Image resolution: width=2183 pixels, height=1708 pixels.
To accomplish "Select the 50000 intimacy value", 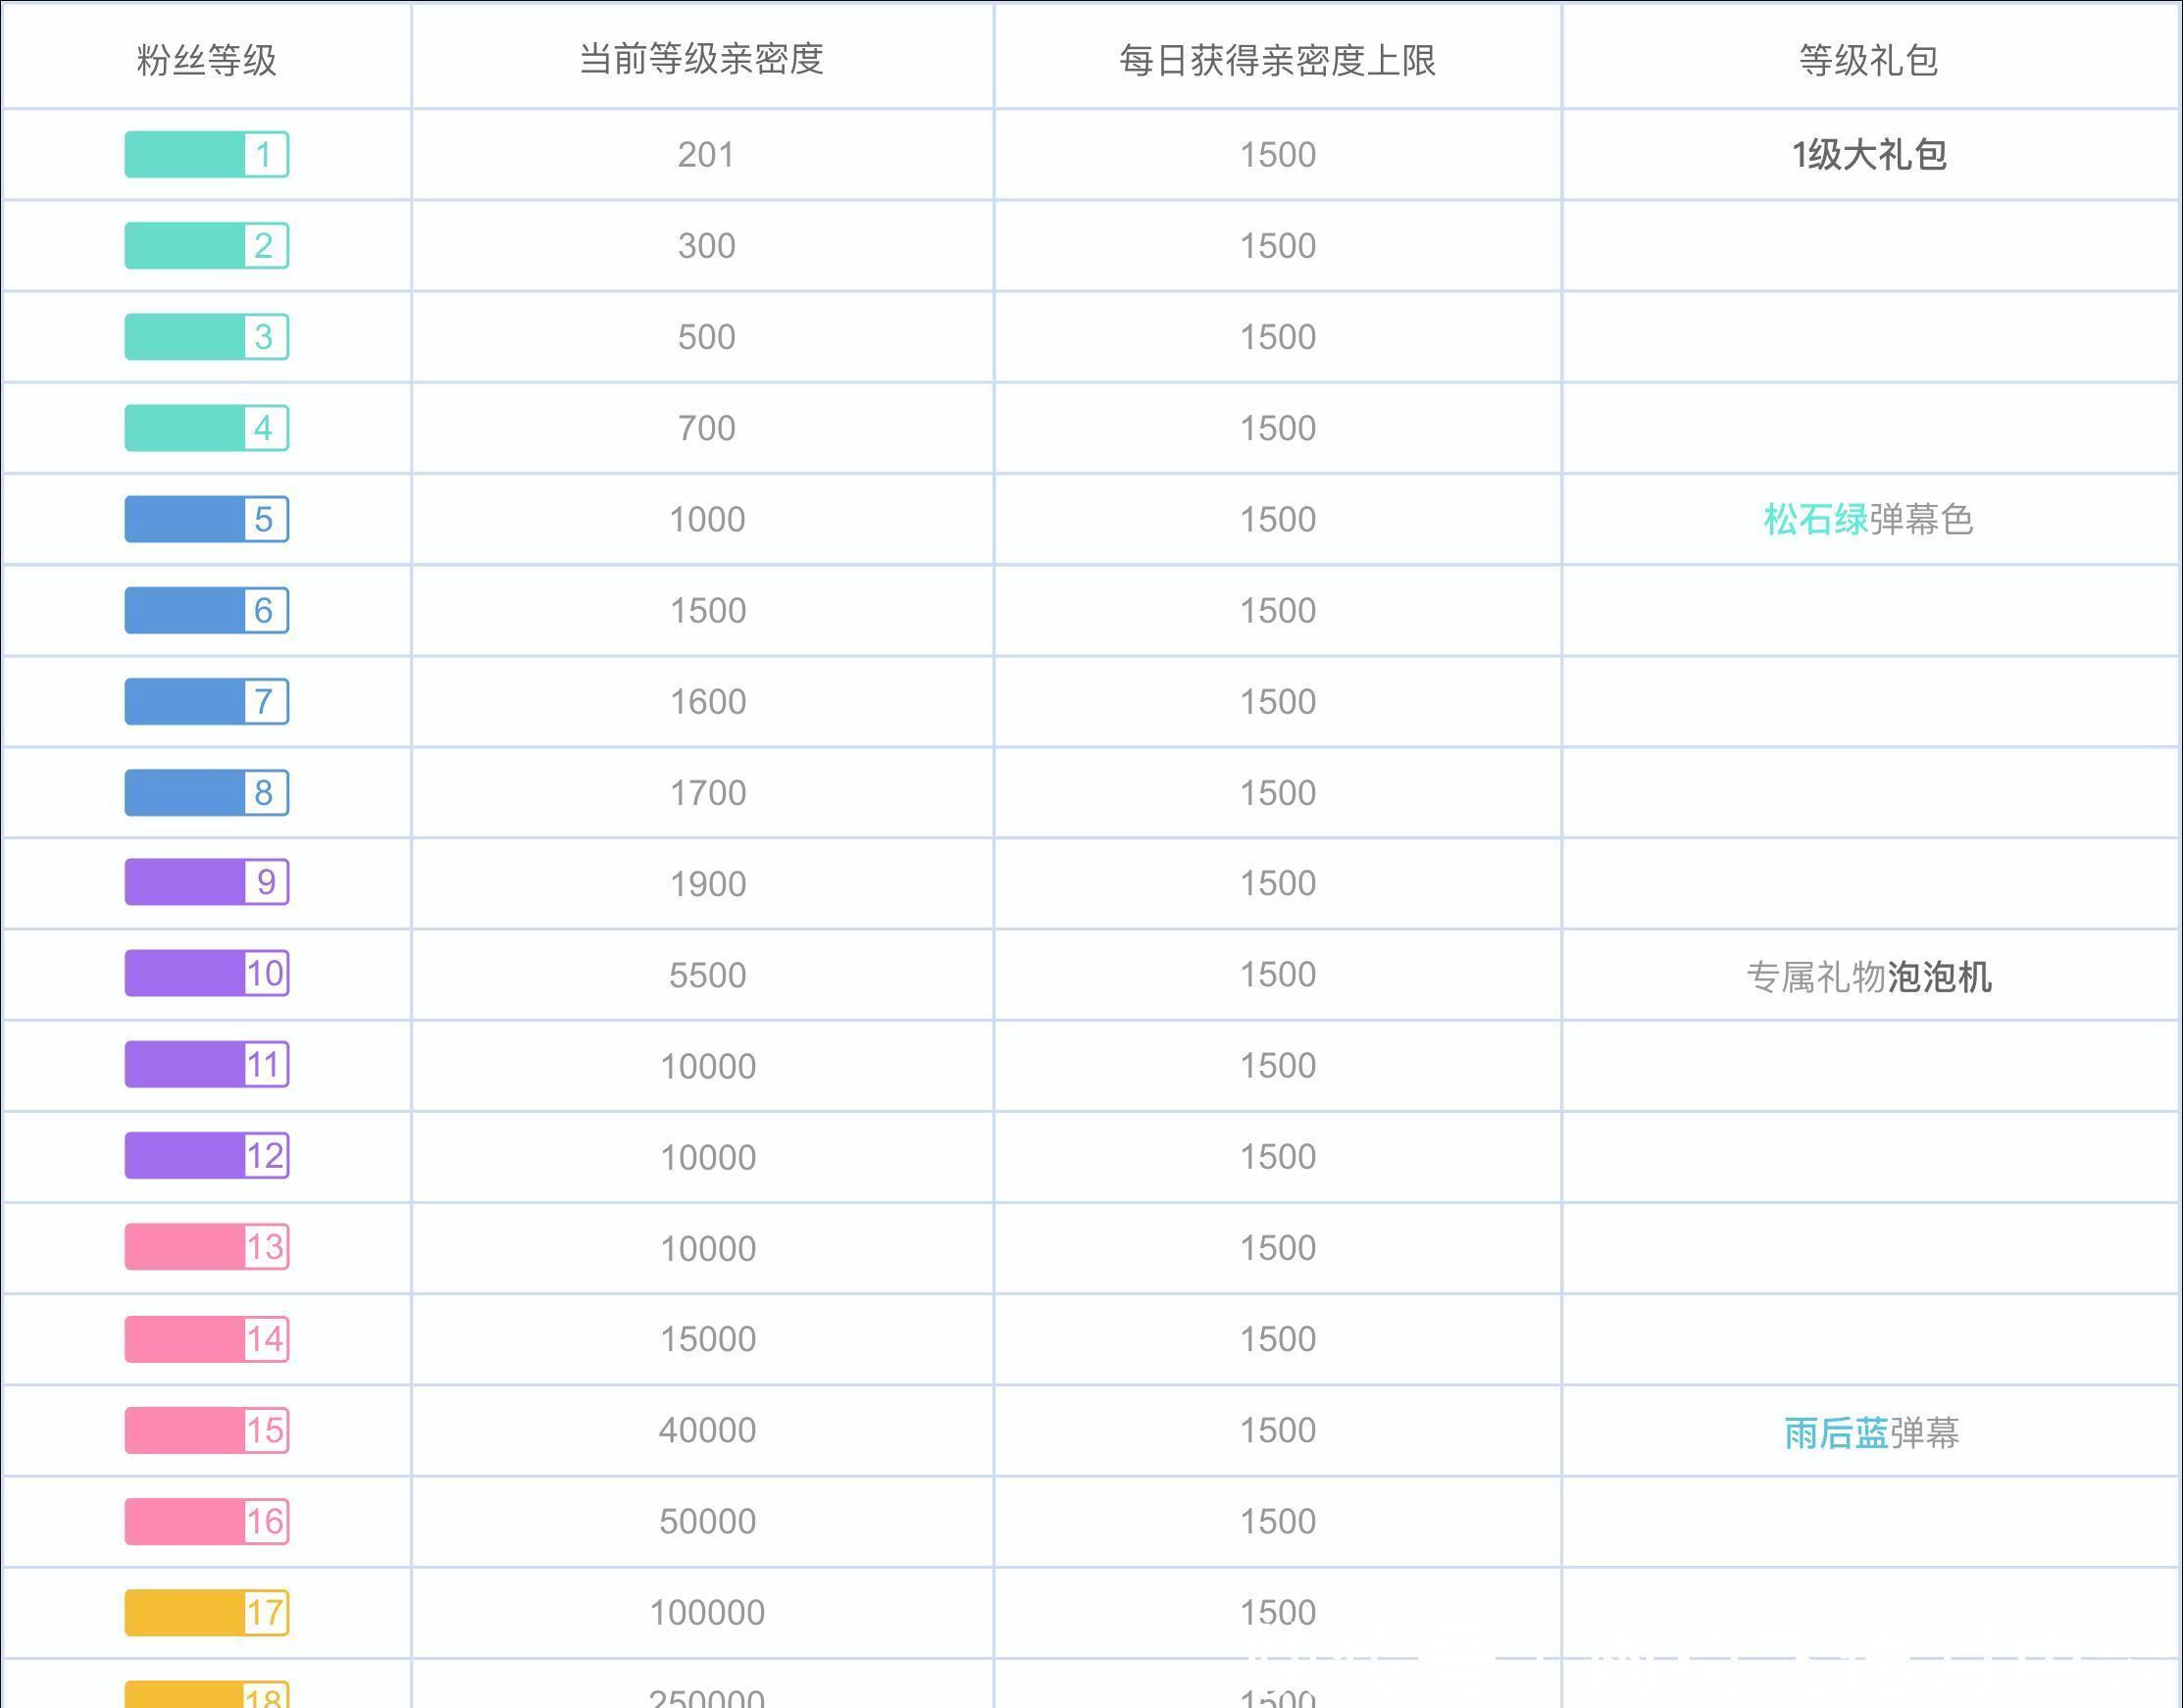I will [x=707, y=1521].
